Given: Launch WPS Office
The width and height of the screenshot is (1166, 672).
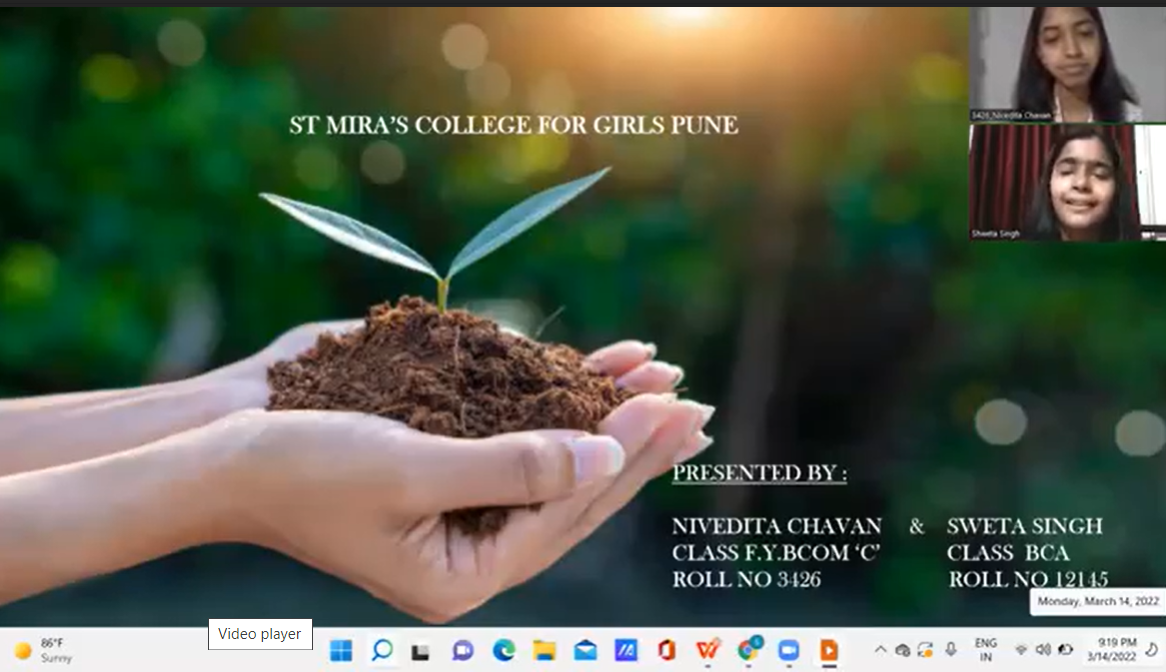Looking at the screenshot, I should (708, 651).
